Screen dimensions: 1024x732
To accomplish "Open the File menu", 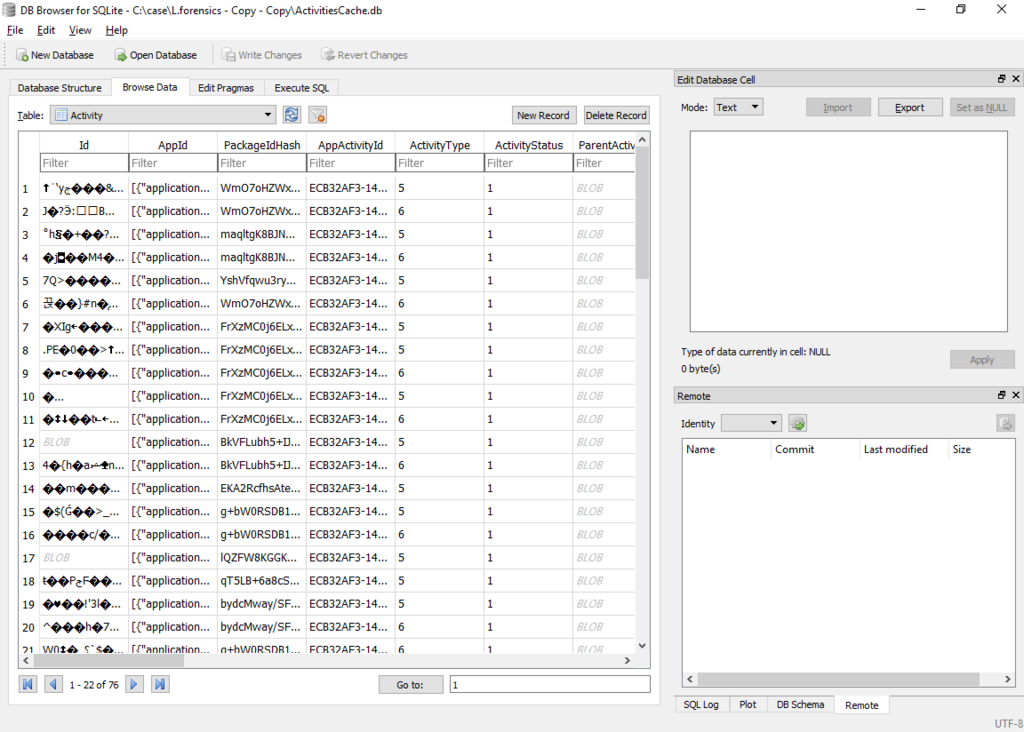I will coord(15,30).
